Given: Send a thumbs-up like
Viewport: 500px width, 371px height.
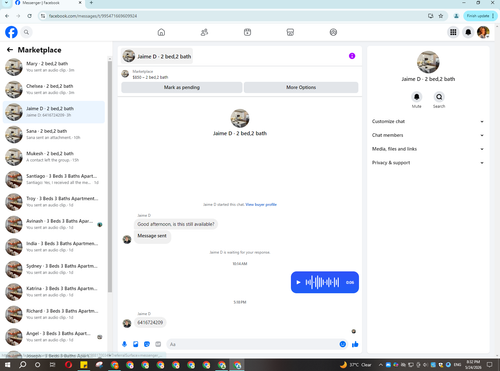Looking at the screenshot, I should pos(355,344).
